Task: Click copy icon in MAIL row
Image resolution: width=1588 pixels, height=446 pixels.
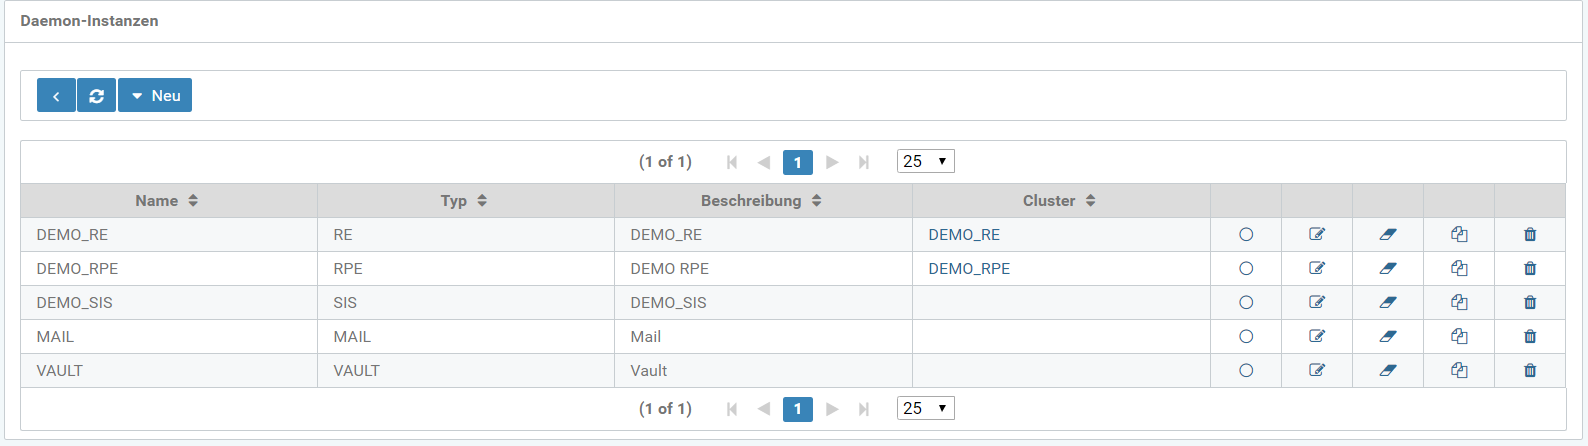Action: click(x=1458, y=337)
